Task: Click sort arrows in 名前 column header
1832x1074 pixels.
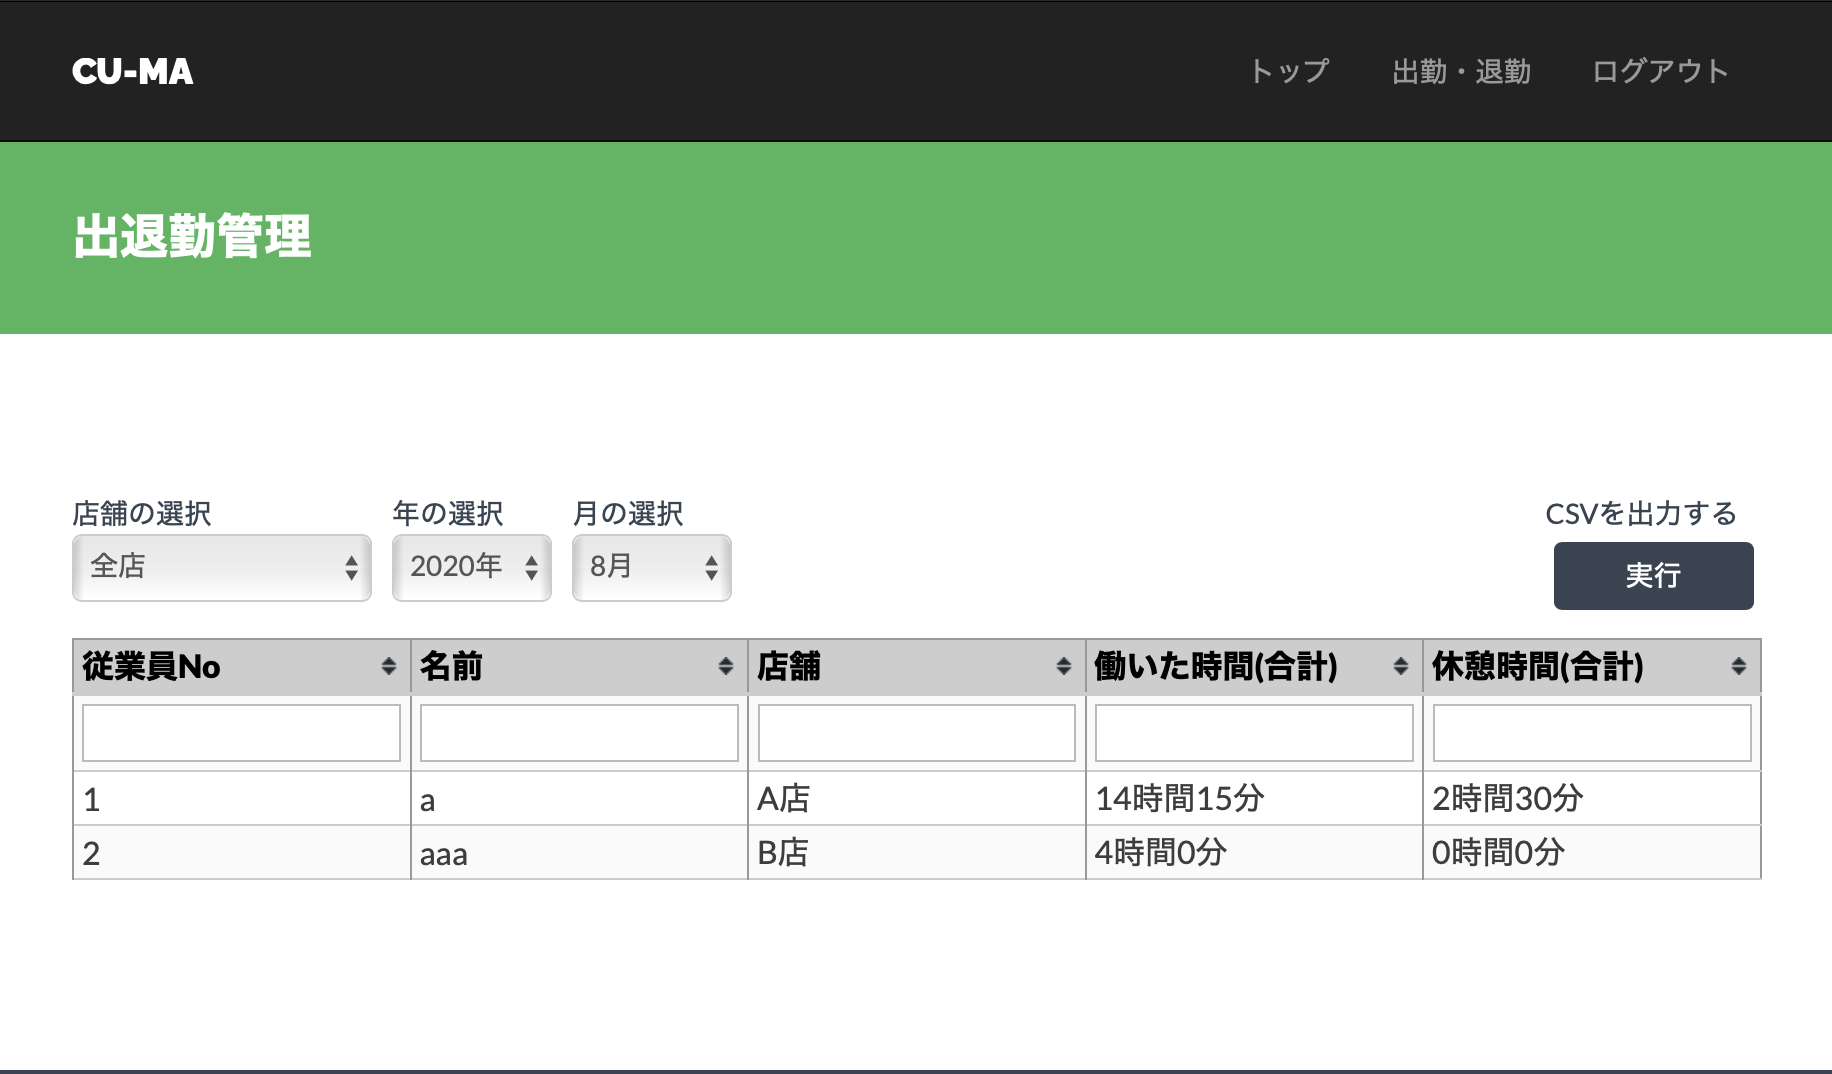Action: coord(726,667)
